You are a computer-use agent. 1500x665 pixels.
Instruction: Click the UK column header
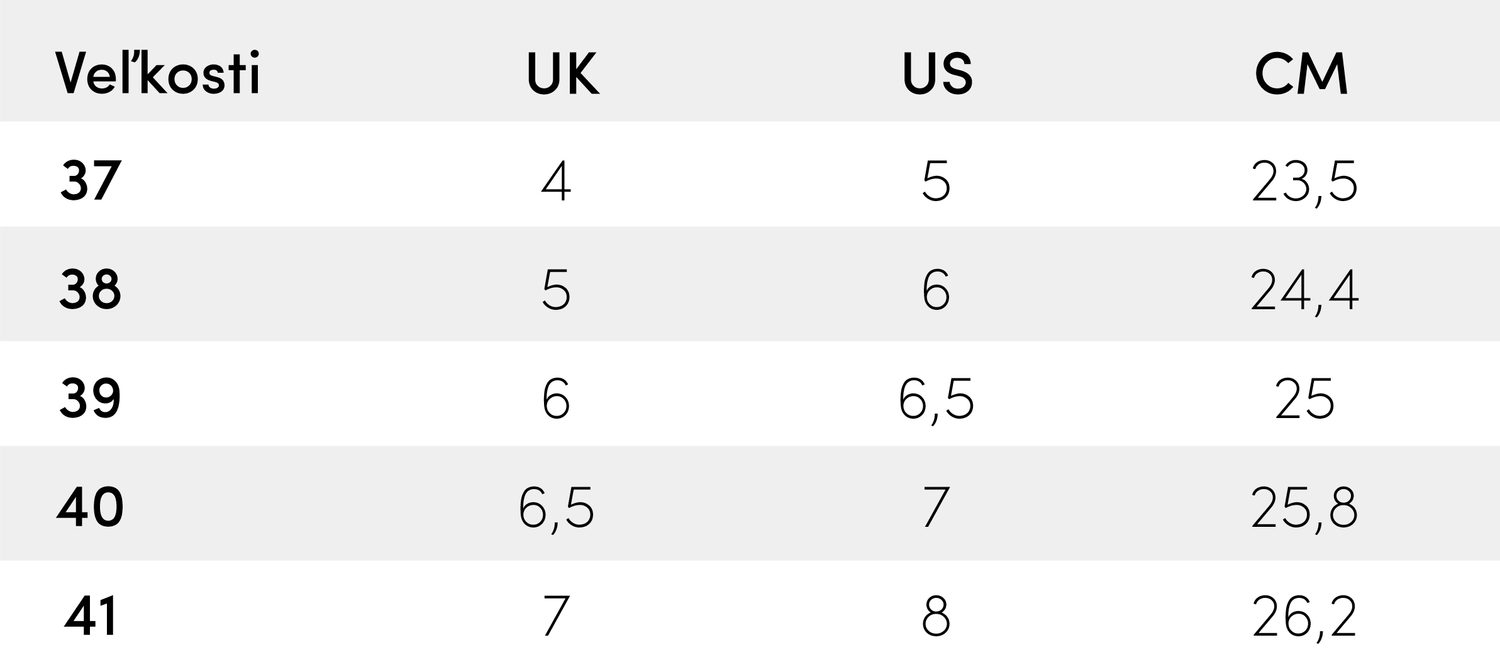(x=563, y=74)
